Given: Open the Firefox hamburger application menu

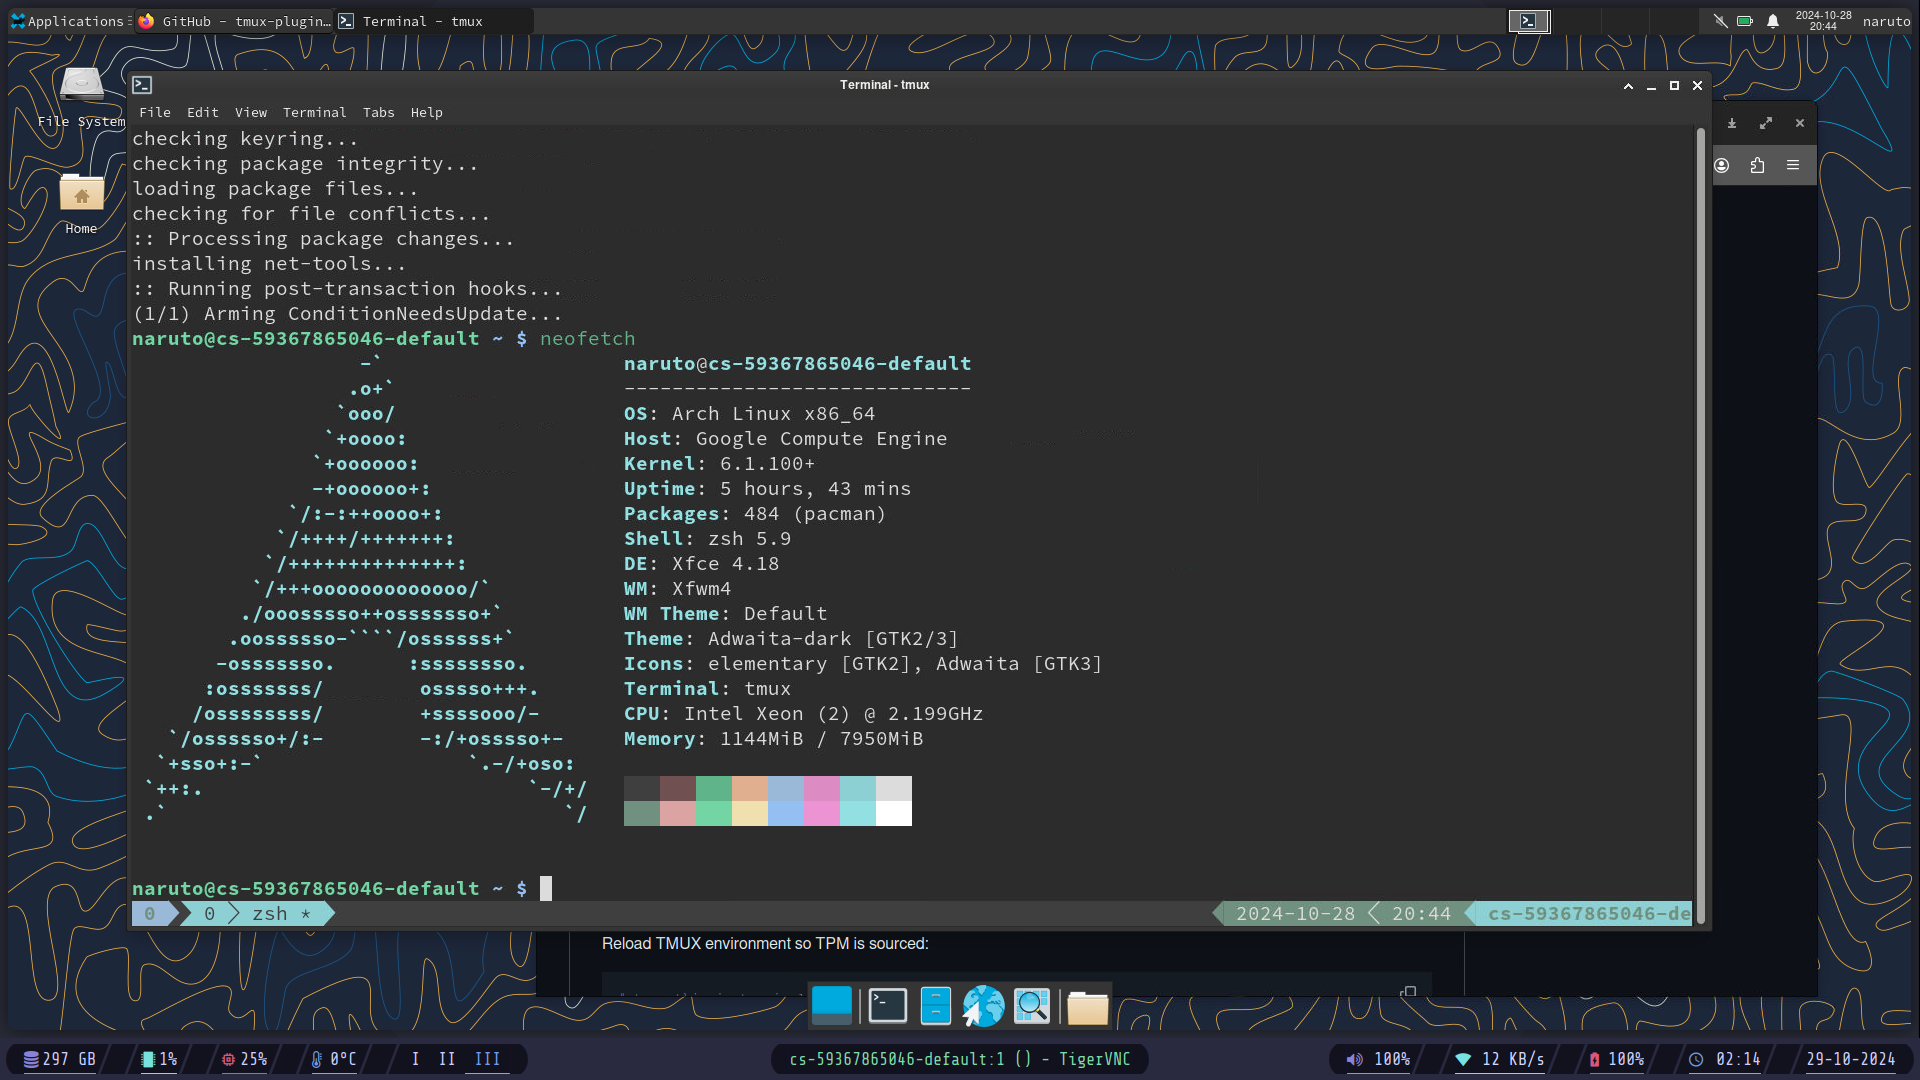Looking at the screenshot, I should [1793, 166].
